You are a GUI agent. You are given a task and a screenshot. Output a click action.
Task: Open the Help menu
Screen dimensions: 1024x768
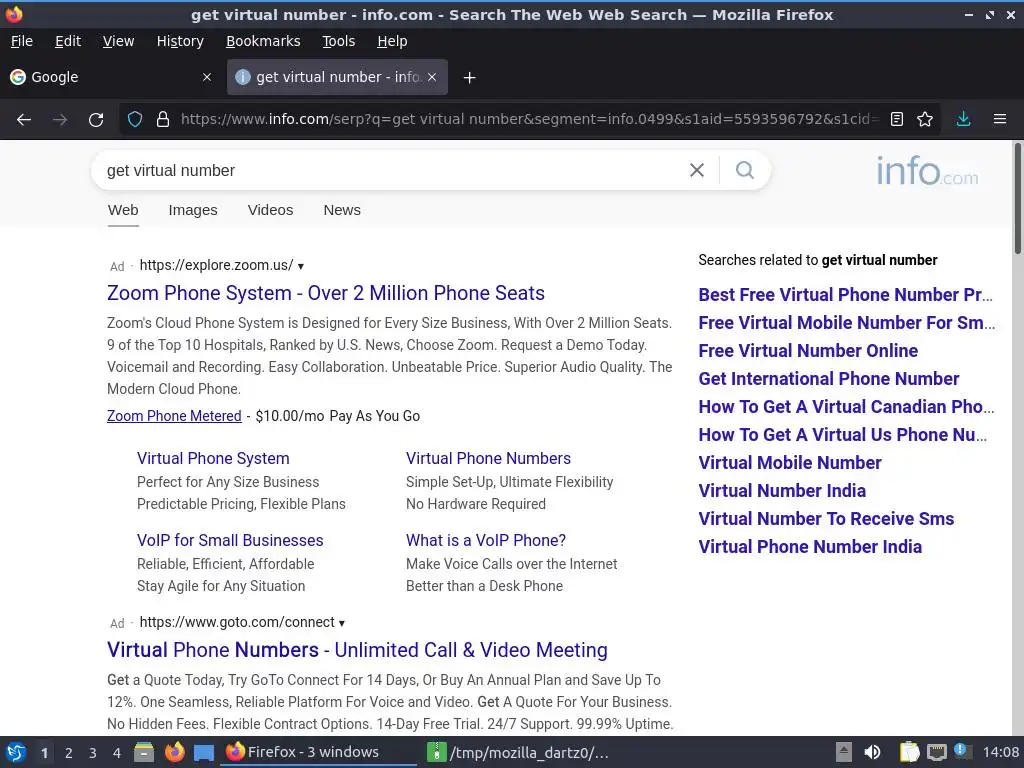[392, 41]
